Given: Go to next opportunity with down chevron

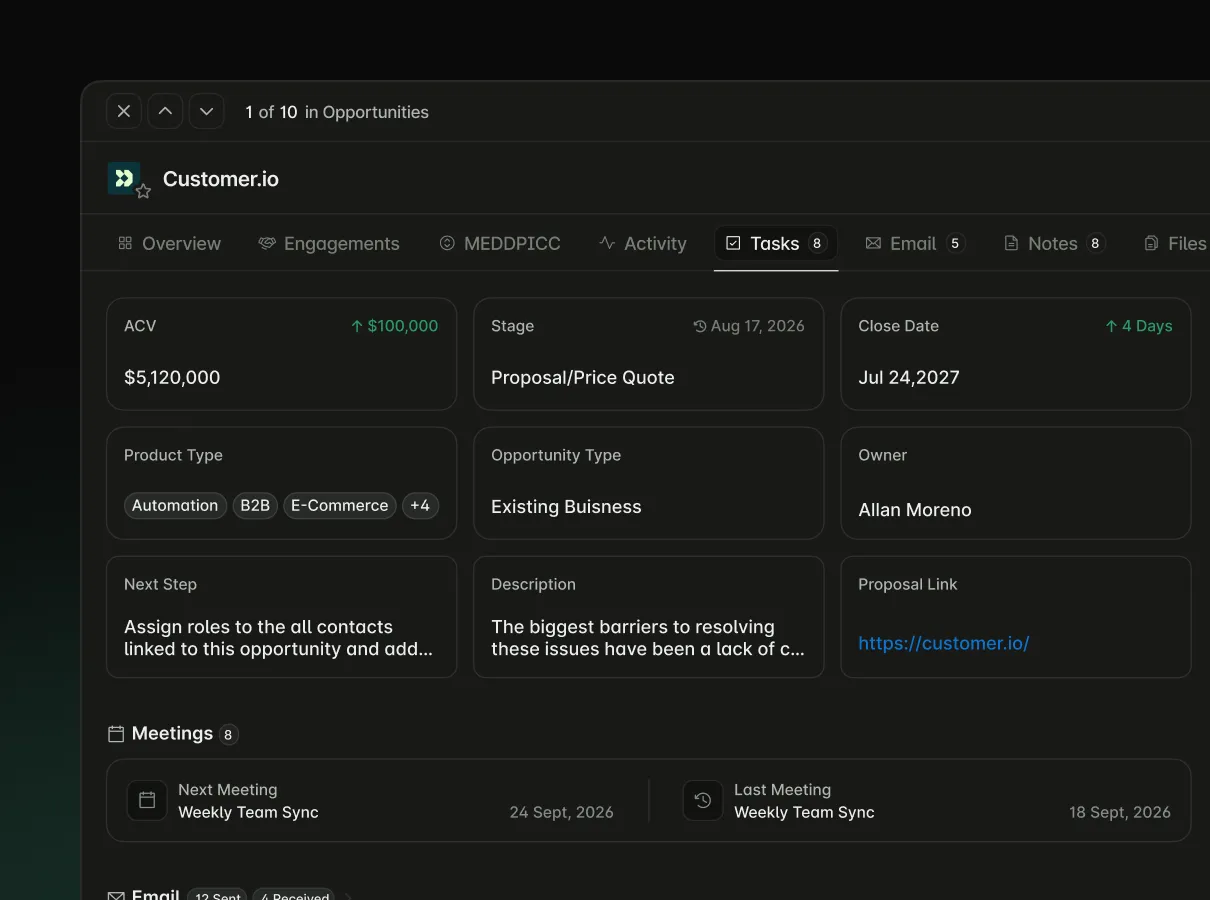Looking at the screenshot, I should click(x=206, y=111).
